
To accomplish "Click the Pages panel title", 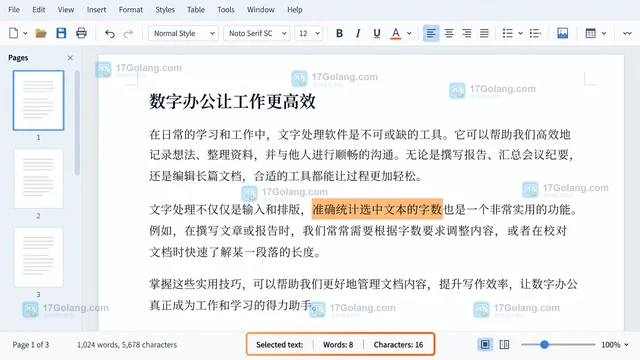I will click(18, 58).
